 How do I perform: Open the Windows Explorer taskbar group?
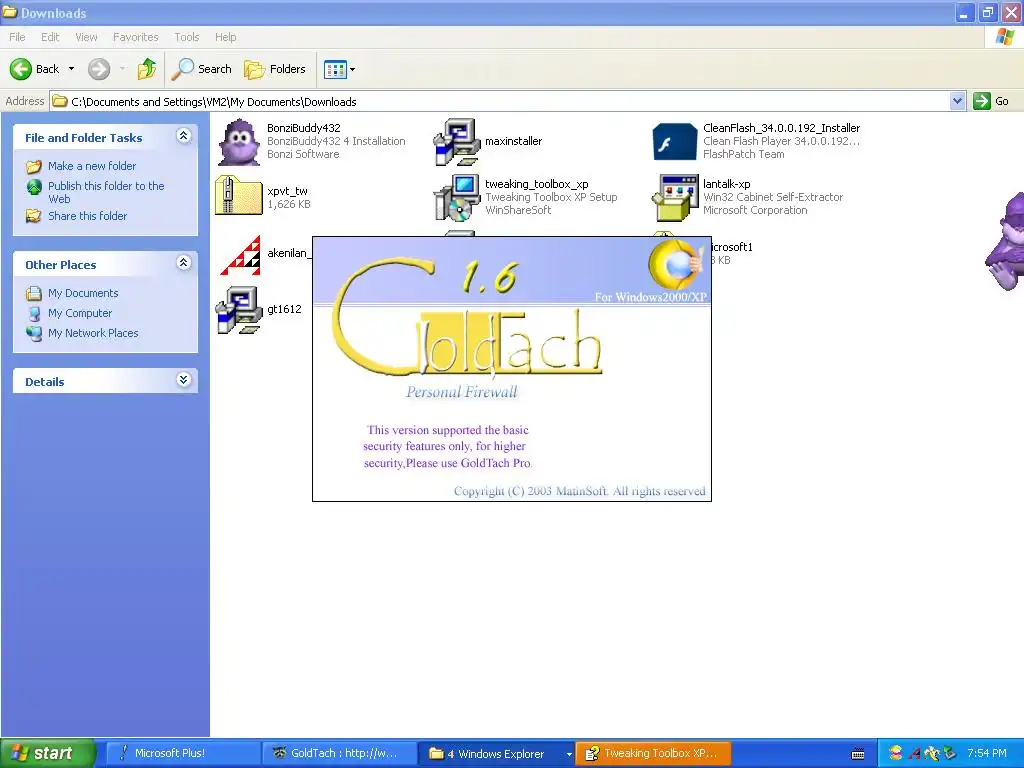tap(496, 753)
